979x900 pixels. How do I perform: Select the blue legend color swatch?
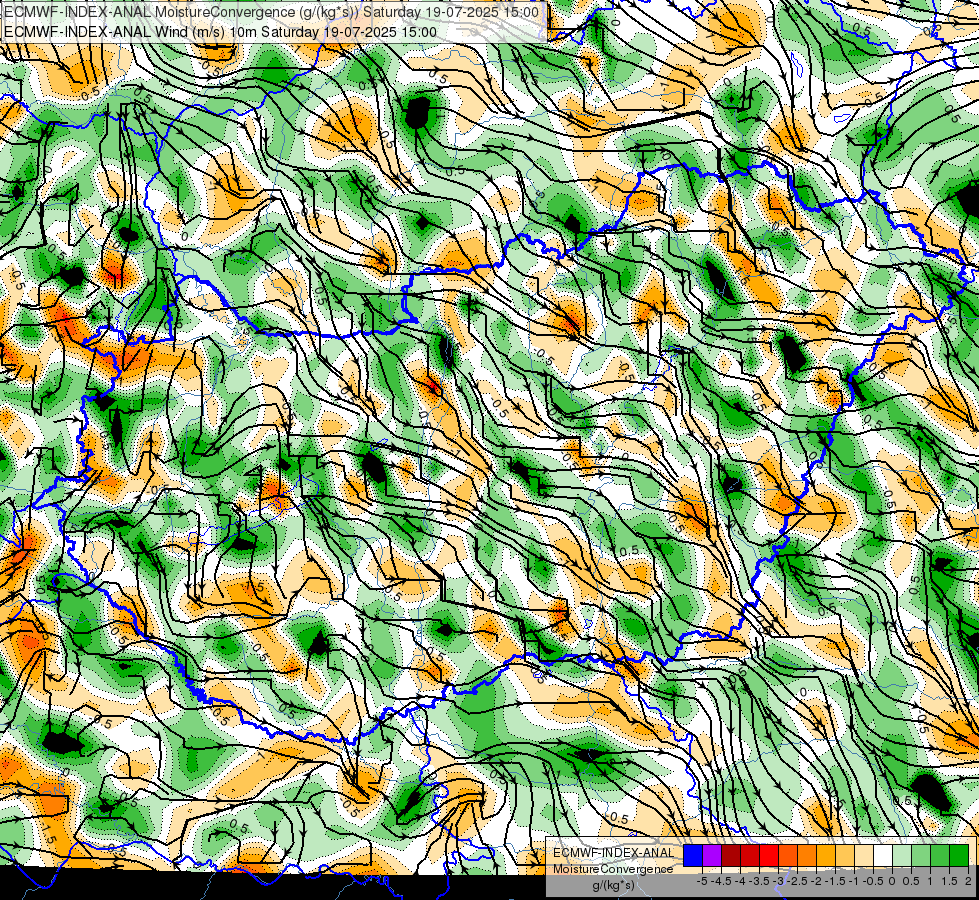693,855
